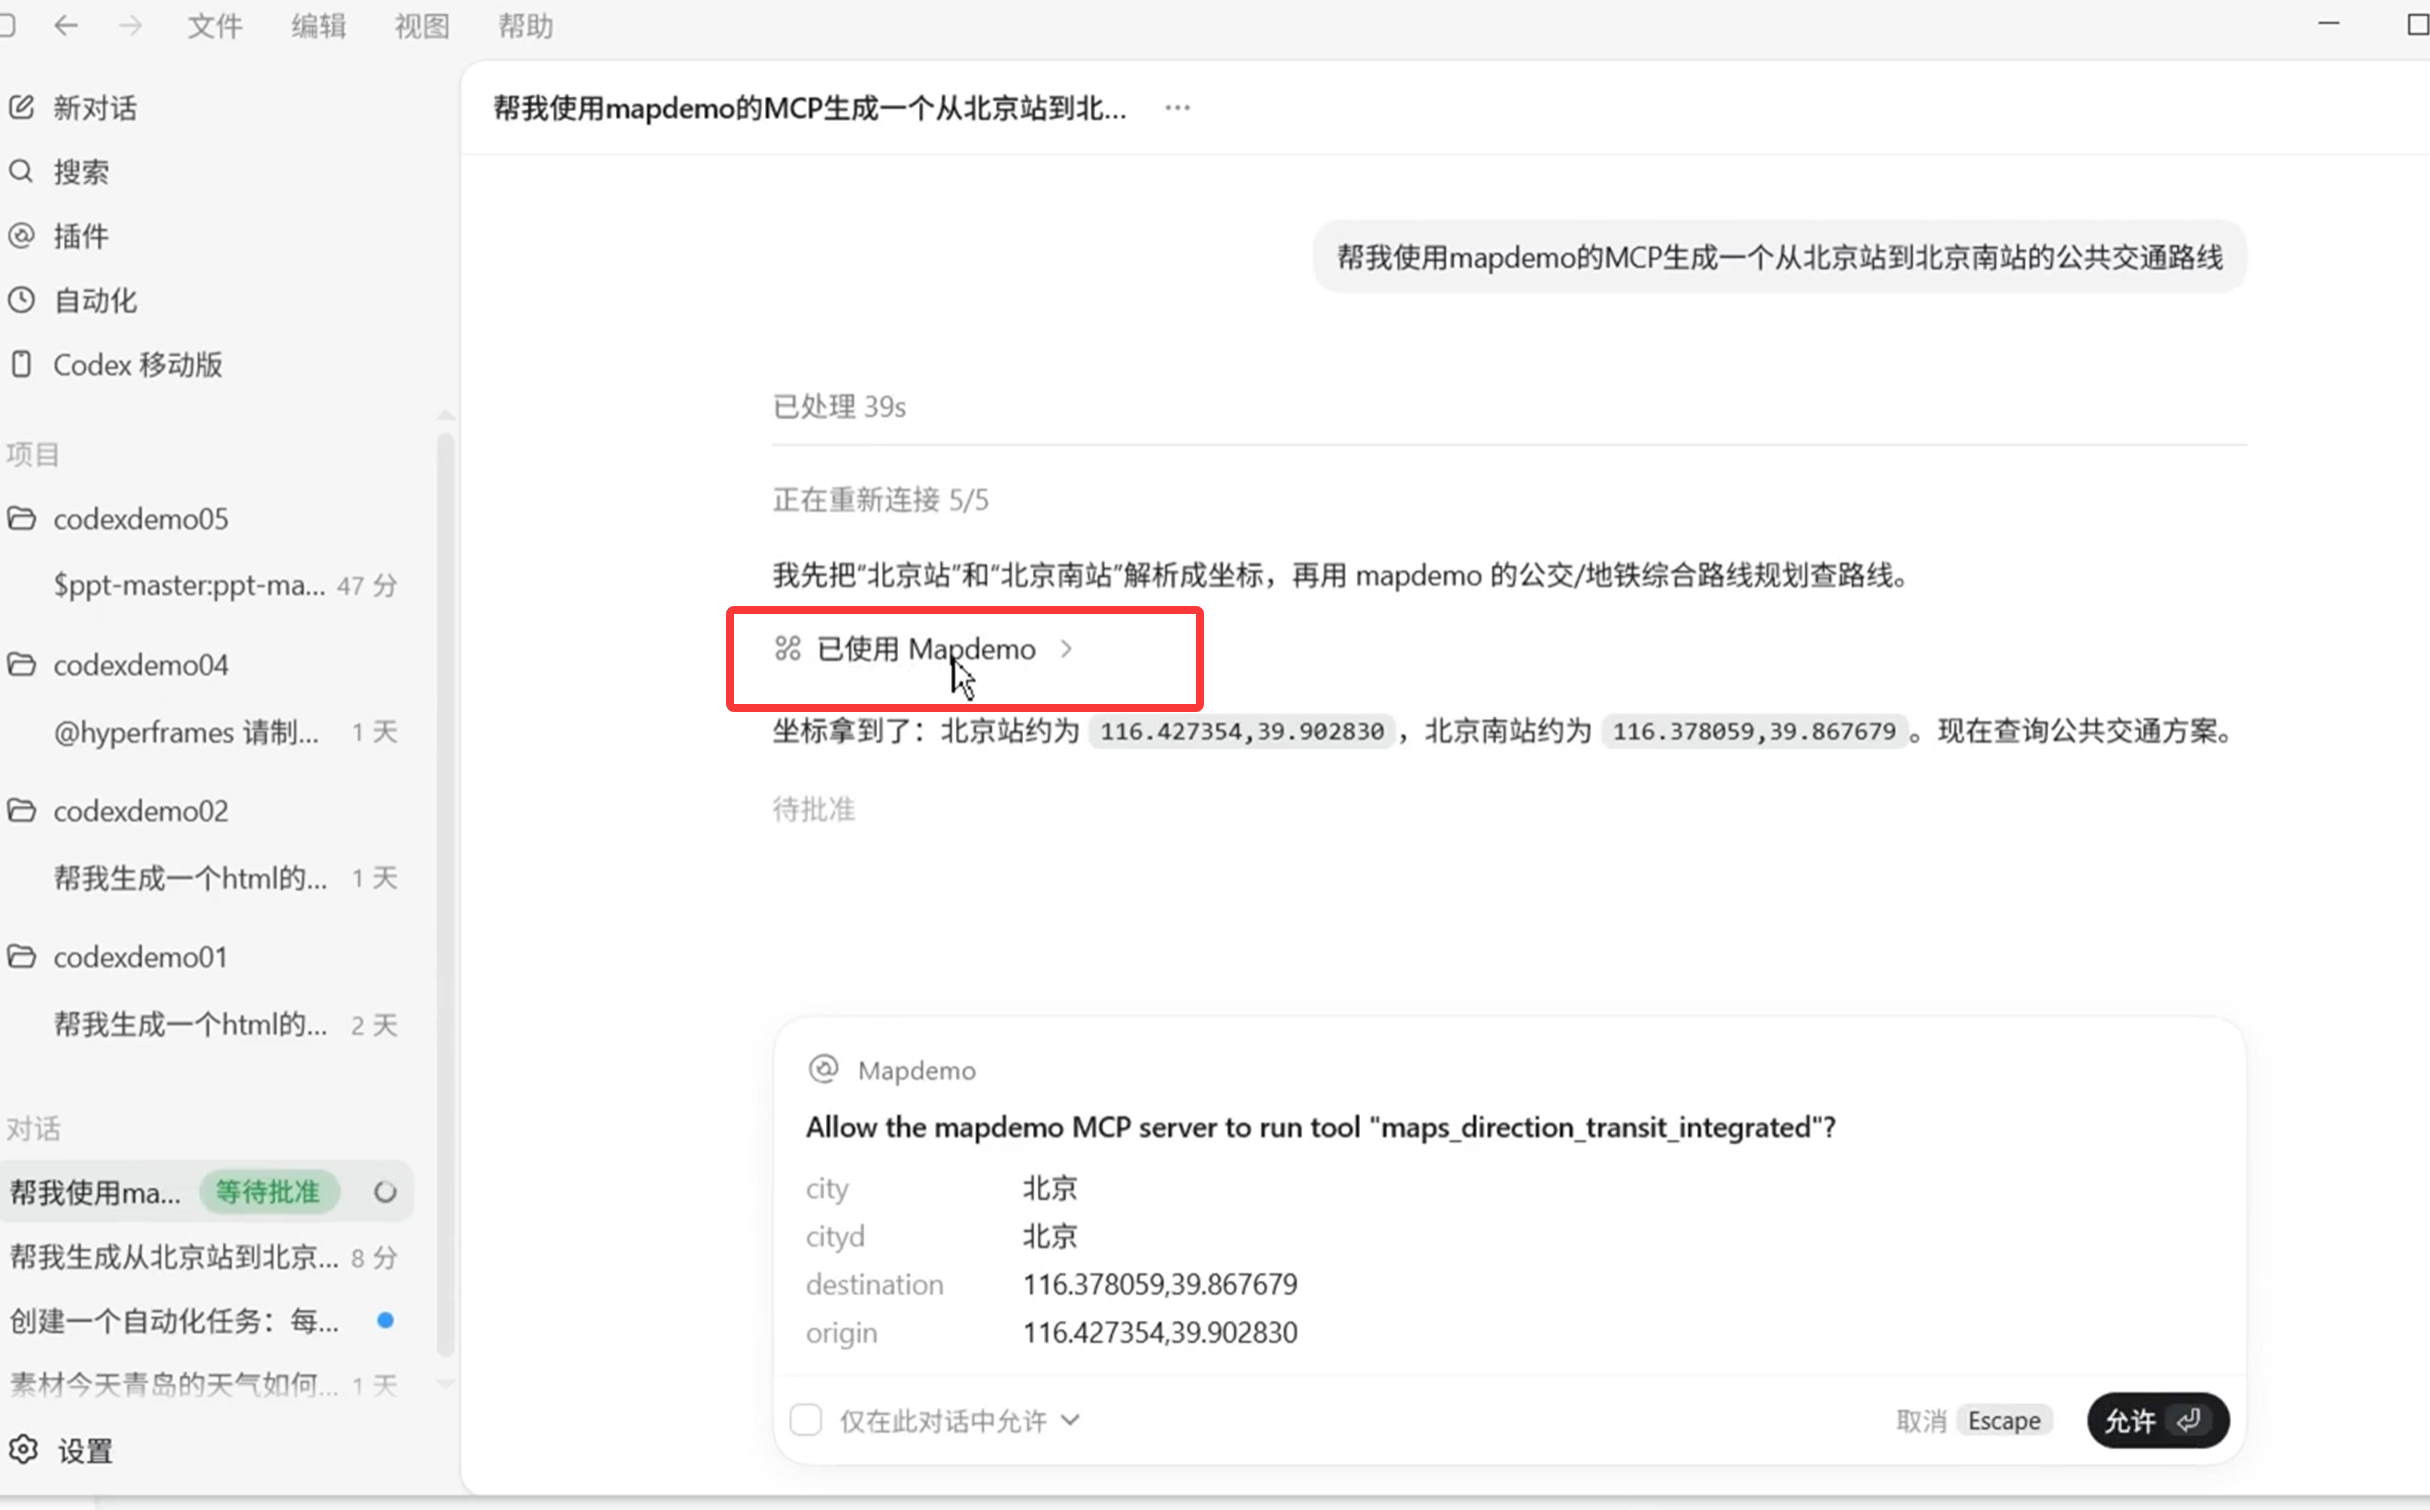Open the 仅在此对话中允许 dropdown arrow

tap(1070, 1420)
